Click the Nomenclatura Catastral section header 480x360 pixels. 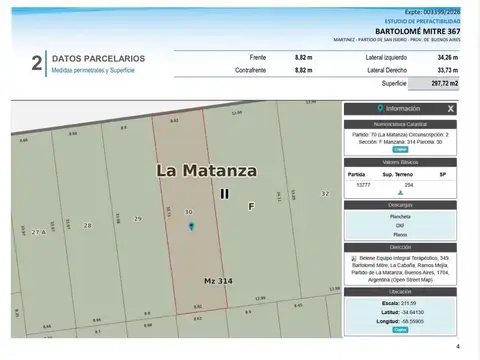point(400,124)
